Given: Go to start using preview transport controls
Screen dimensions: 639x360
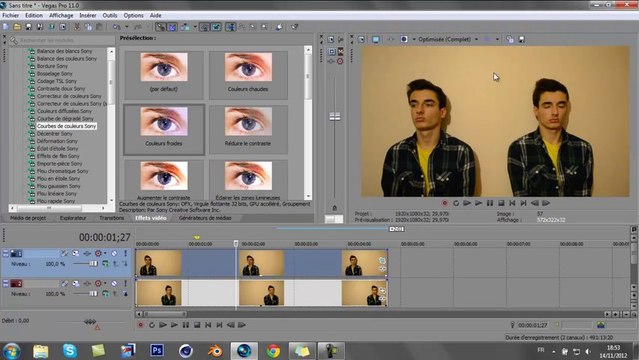Looking at the screenshot, I should [512, 203].
